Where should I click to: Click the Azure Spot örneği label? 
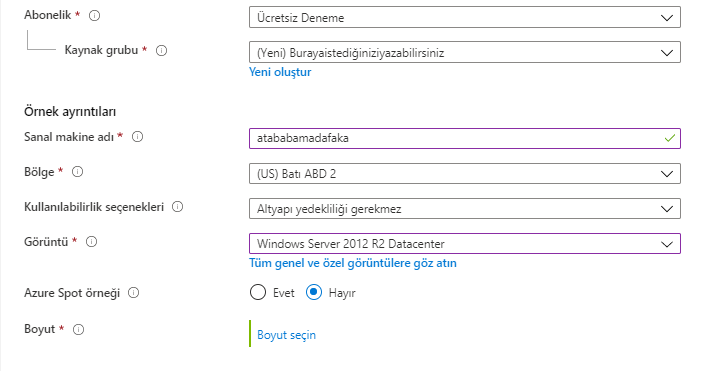click(x=72, y=293)
